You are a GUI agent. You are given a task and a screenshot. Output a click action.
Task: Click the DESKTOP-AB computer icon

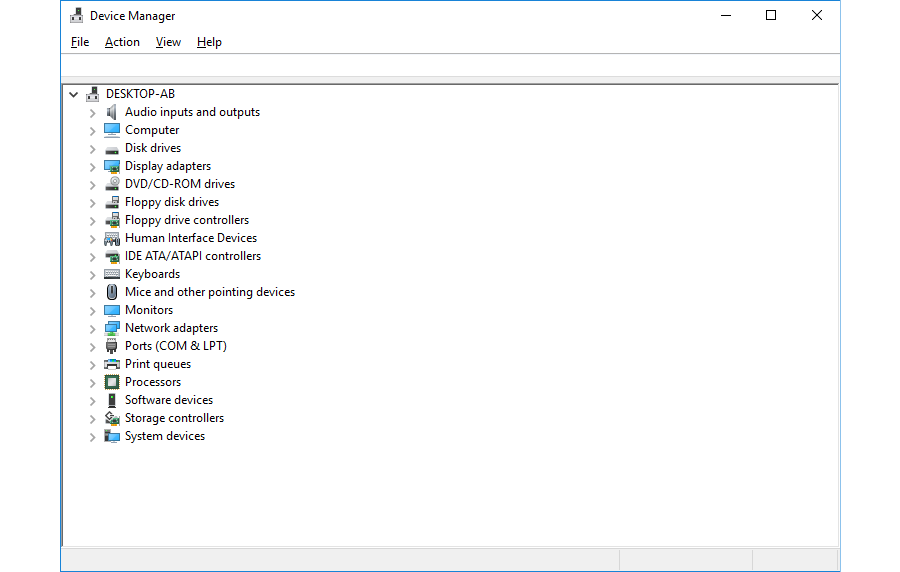[x=92, y=94]
